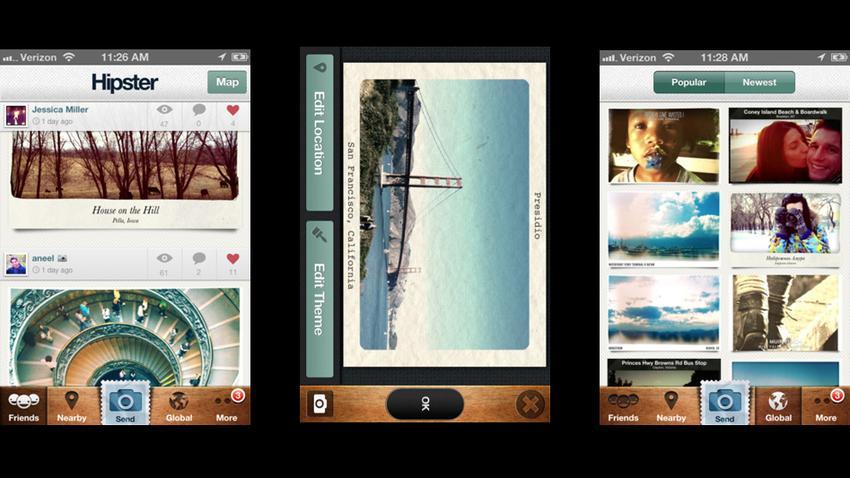The height and width of the screenshot is (478, 850).
Task: Tap camera icon in the editor's wooden bar
Action: (x=320, y=404)
